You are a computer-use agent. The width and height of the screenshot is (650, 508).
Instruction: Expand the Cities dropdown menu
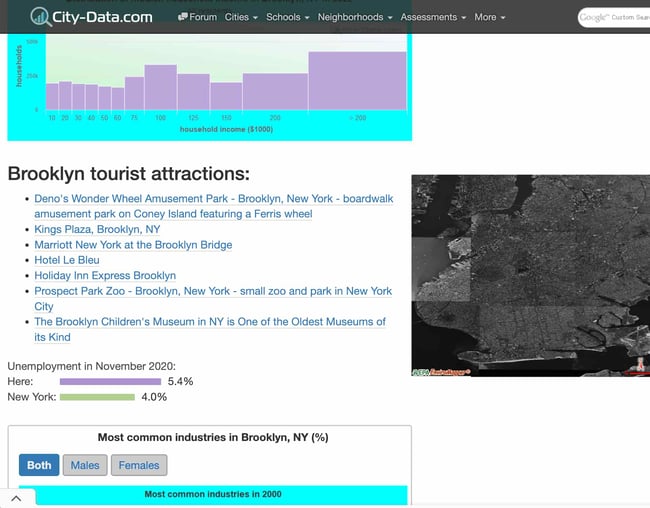[241, 17]
